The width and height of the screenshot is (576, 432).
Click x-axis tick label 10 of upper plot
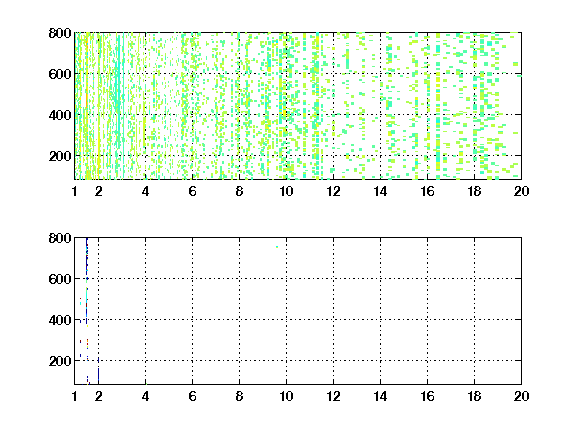pyautogui.click(x=286, y=191)
